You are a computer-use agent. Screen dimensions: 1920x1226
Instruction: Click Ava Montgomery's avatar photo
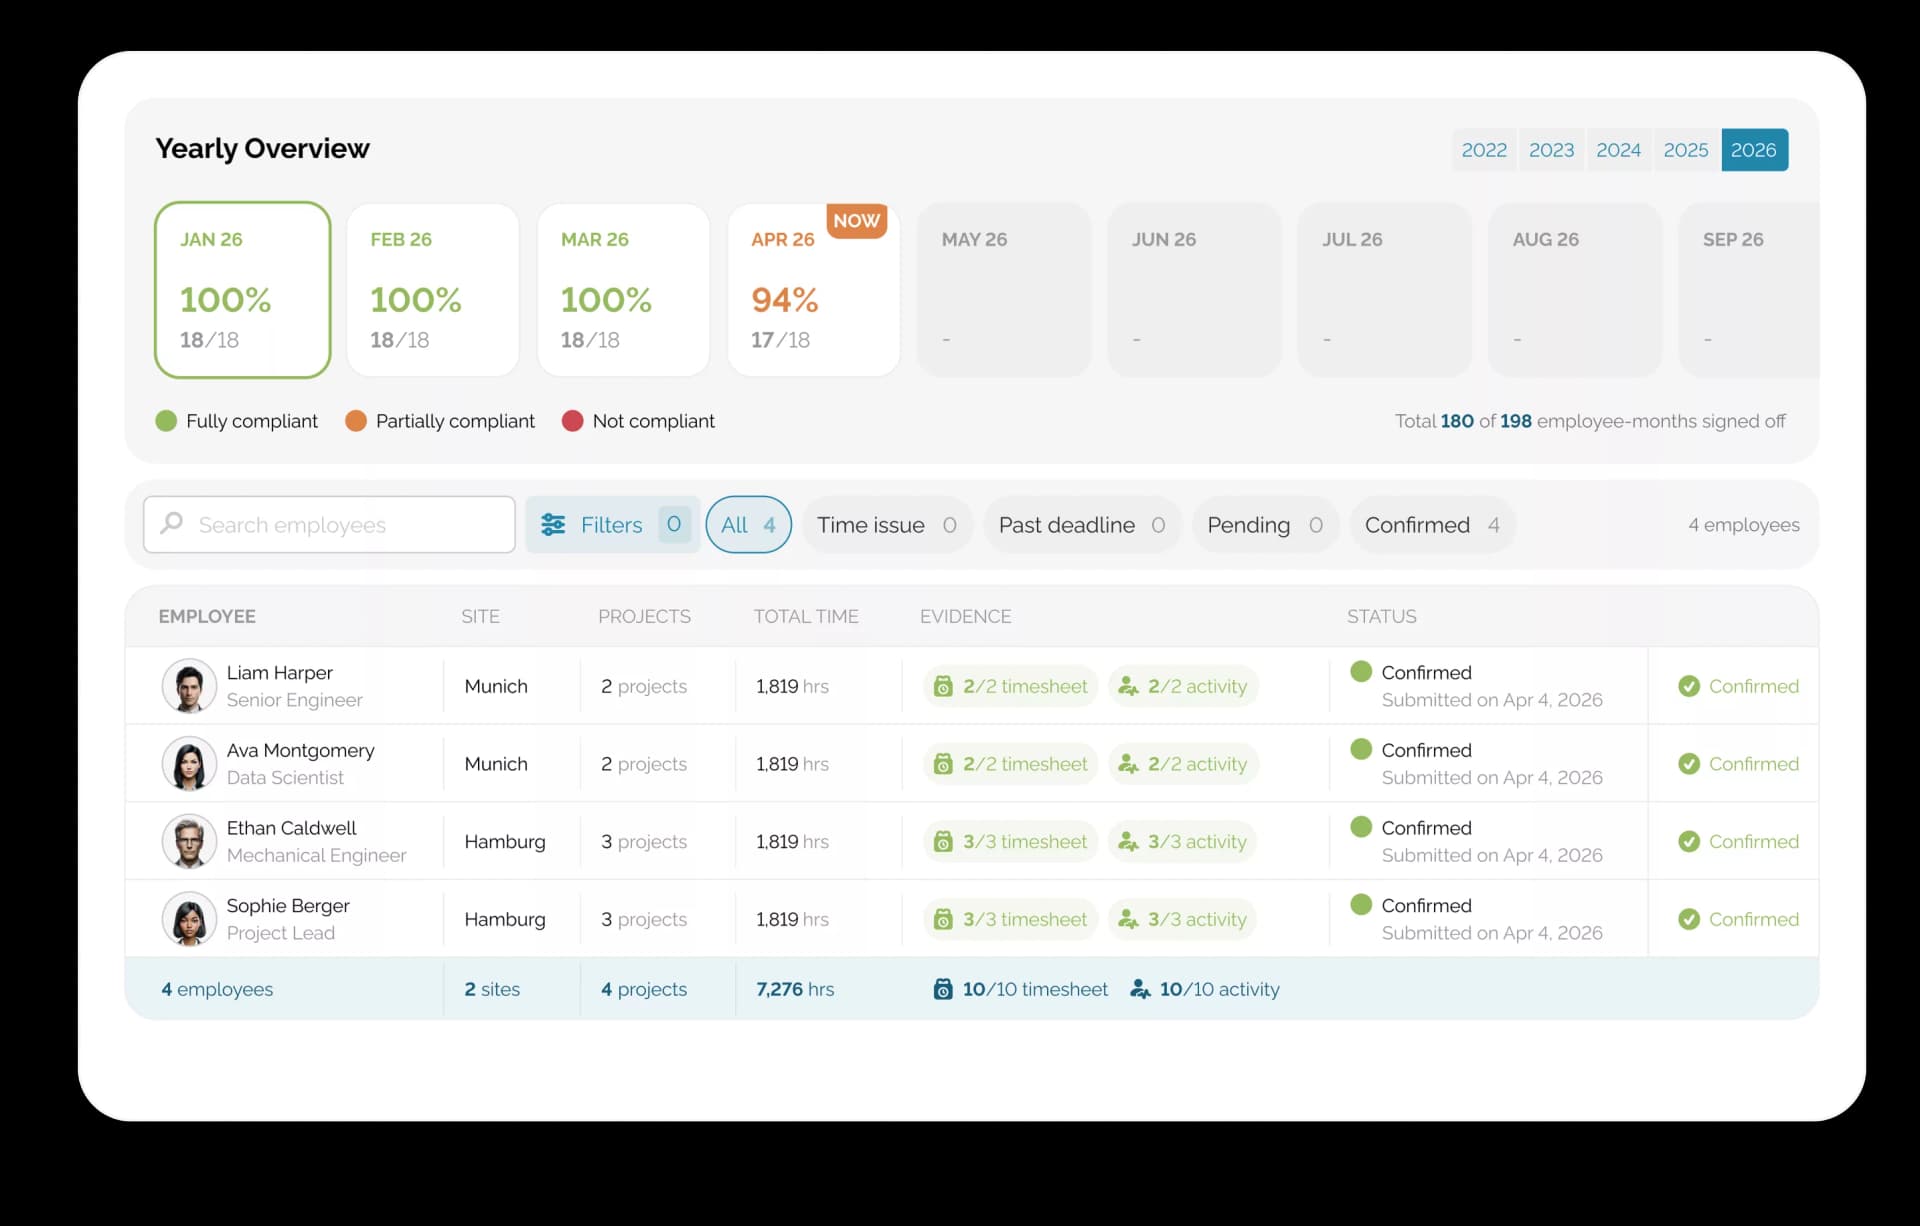[x=189, y=764]
